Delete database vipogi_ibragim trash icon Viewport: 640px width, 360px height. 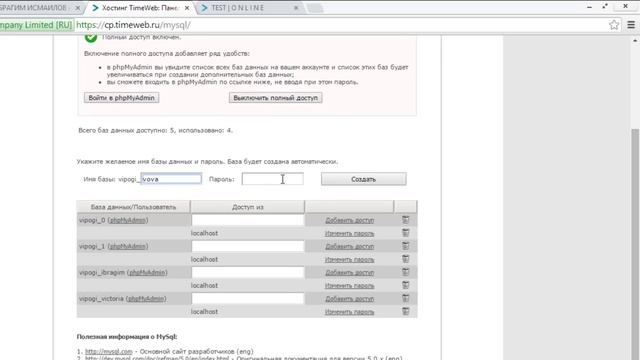(405, 272)
